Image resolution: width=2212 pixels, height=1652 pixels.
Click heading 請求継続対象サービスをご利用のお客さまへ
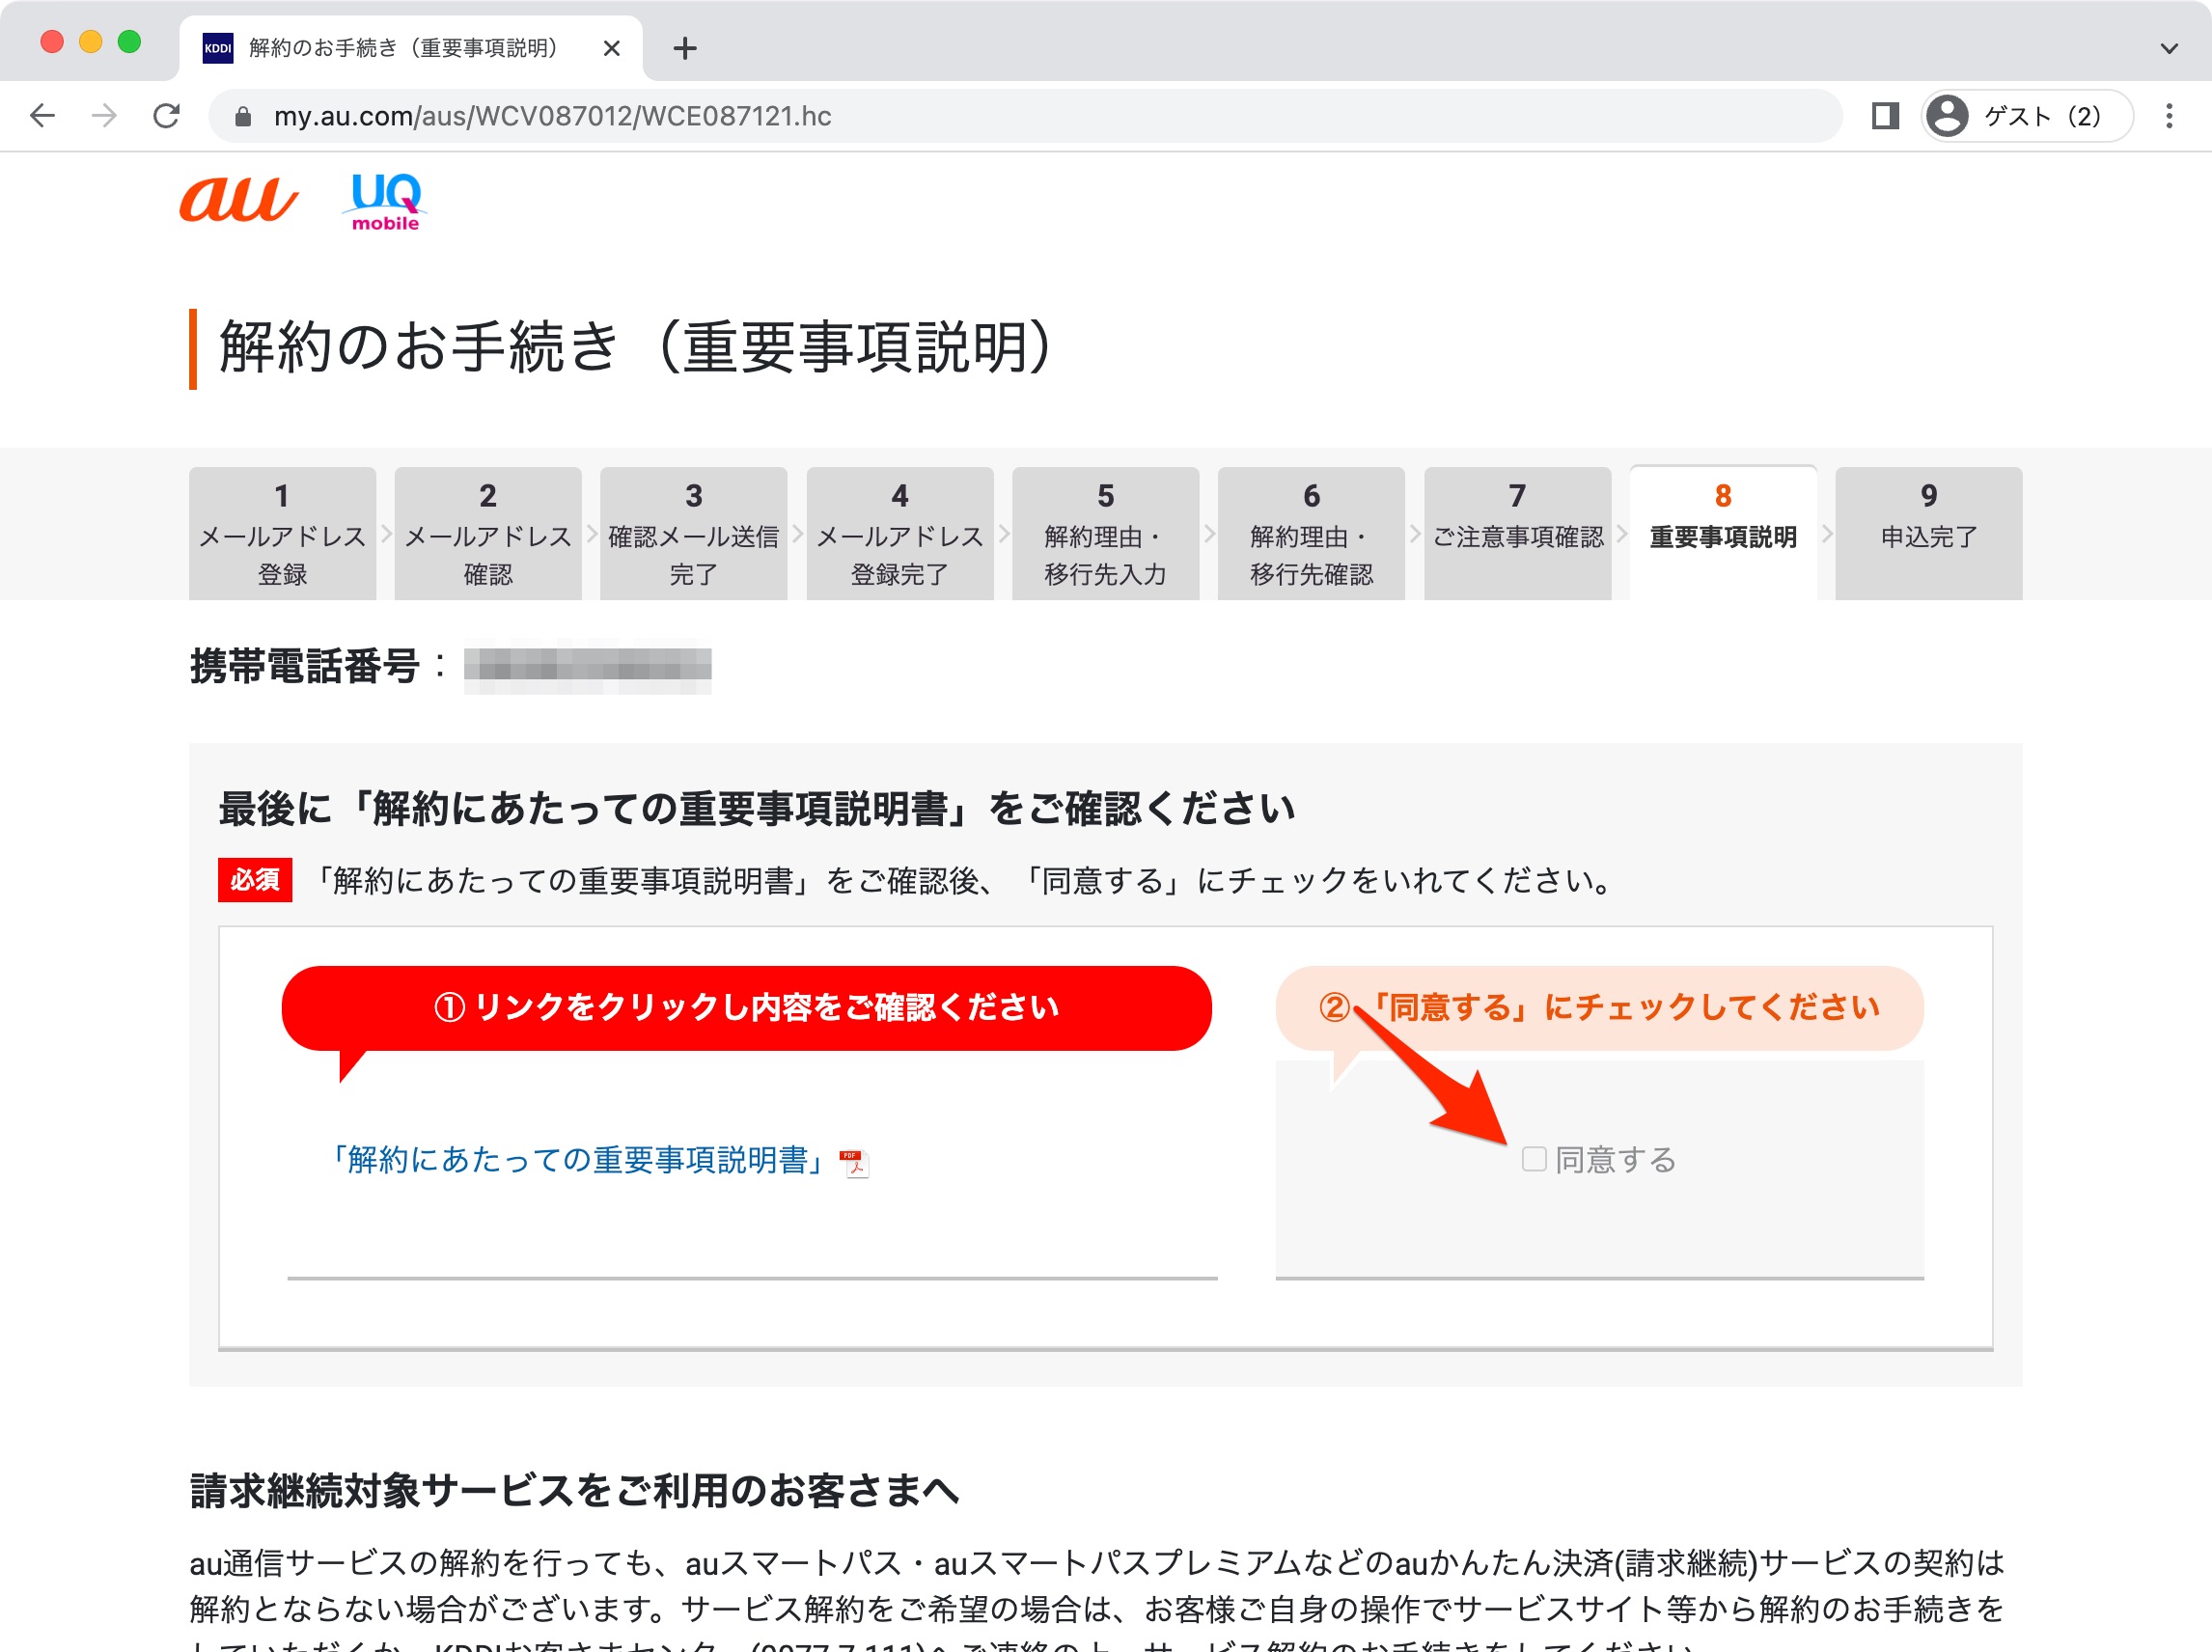pos(575,1490)
